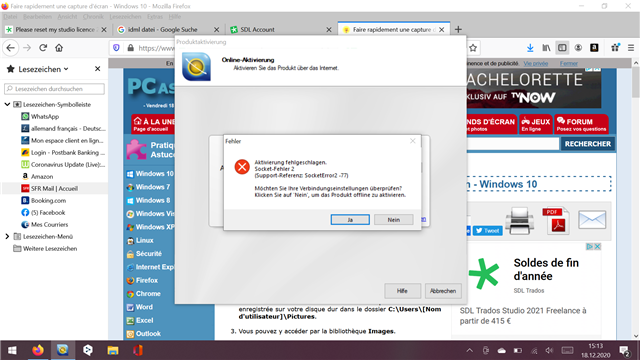Open File Explorer from the taskbar
This screenshot has height=360, width=640.
coord(113,350)
